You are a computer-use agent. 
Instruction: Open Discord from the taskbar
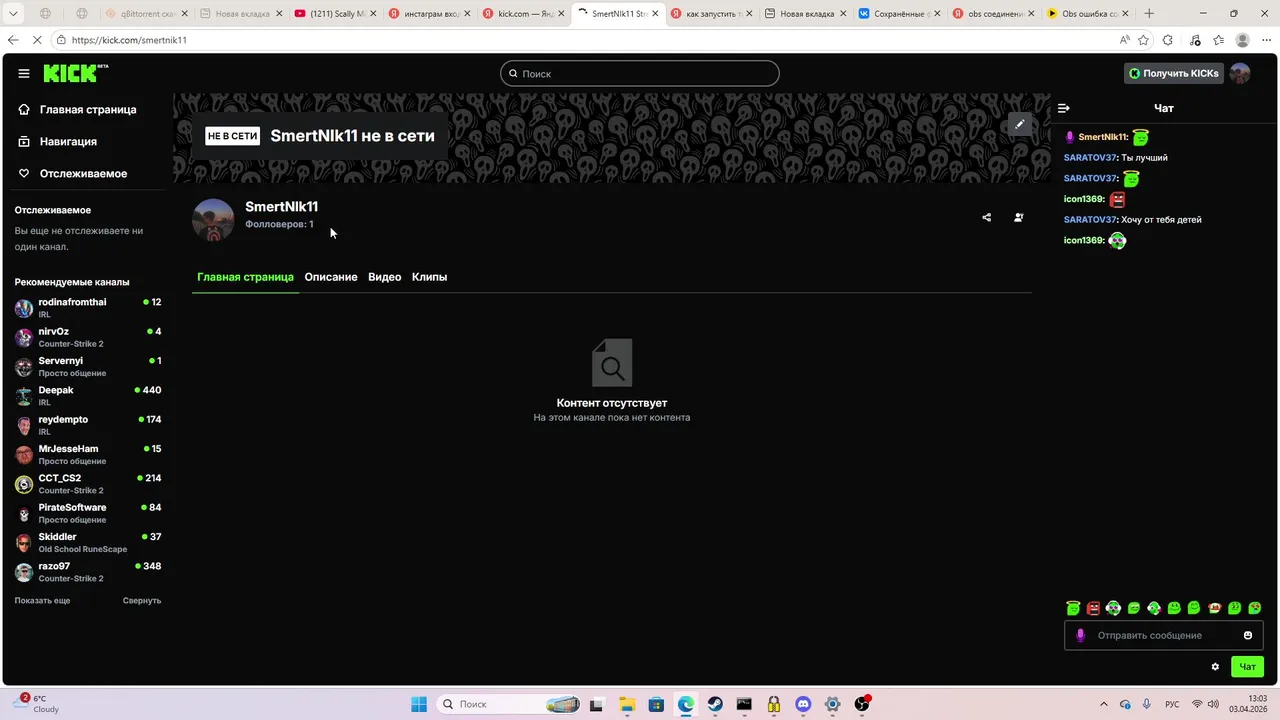pyautogui.click(x=803, y=704)
